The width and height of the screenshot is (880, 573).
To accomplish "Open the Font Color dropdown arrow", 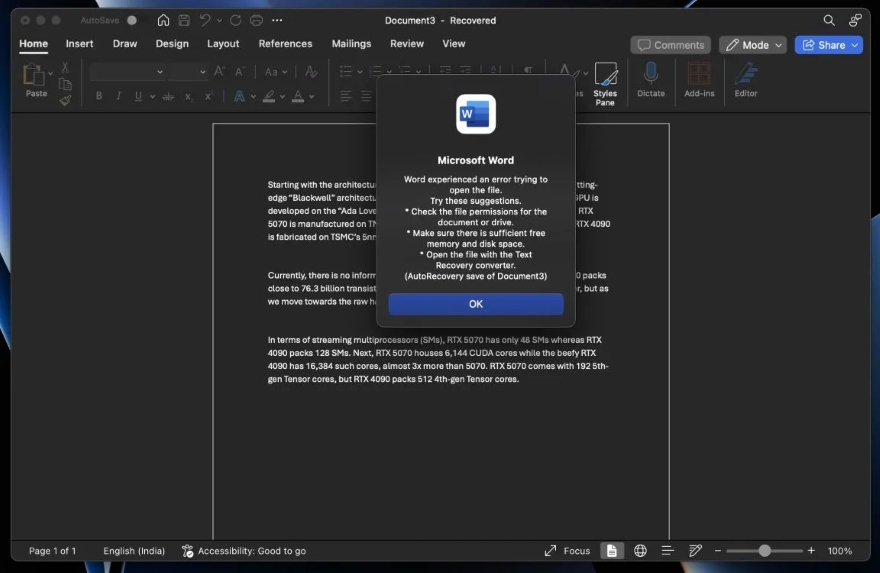I will (311, 97).
